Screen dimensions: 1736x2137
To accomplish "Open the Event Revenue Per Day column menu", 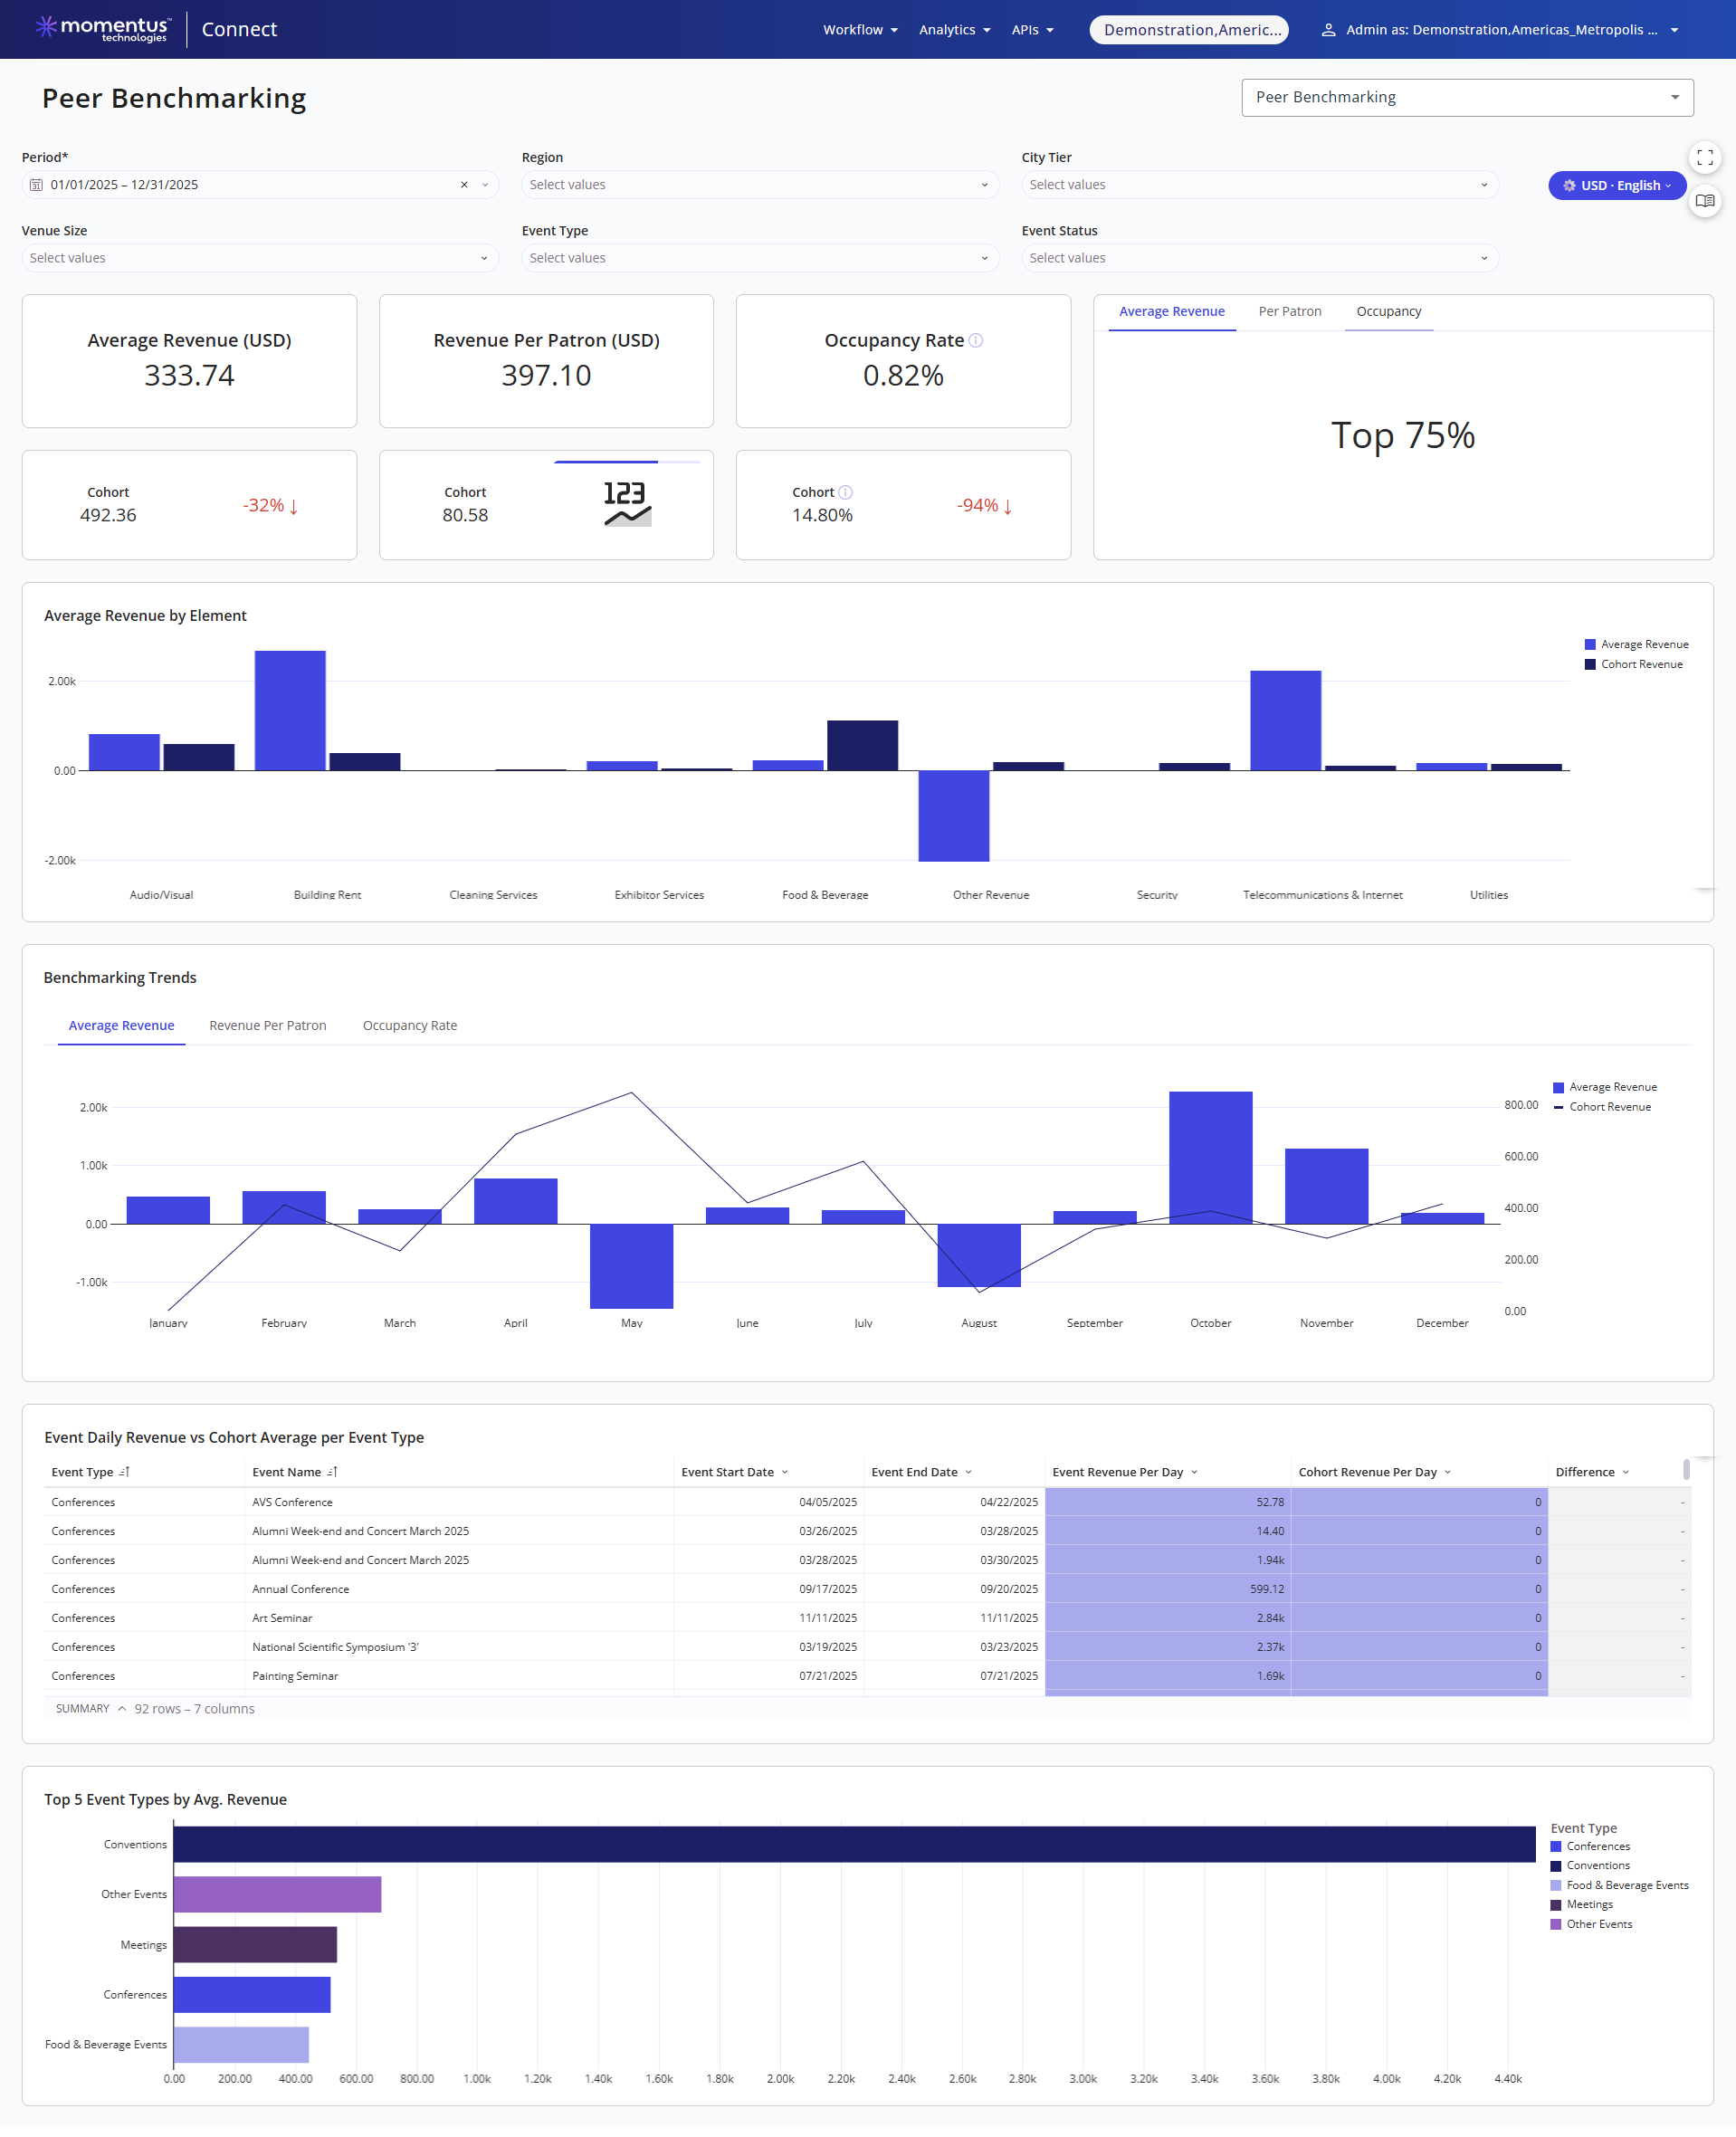I will coord(1194,1472).
